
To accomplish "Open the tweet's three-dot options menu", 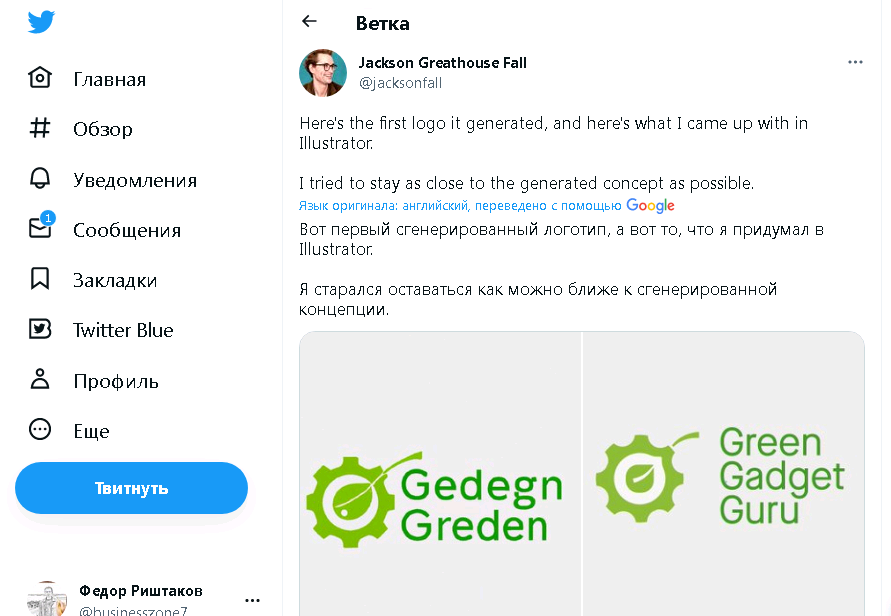I will [855, 61].
